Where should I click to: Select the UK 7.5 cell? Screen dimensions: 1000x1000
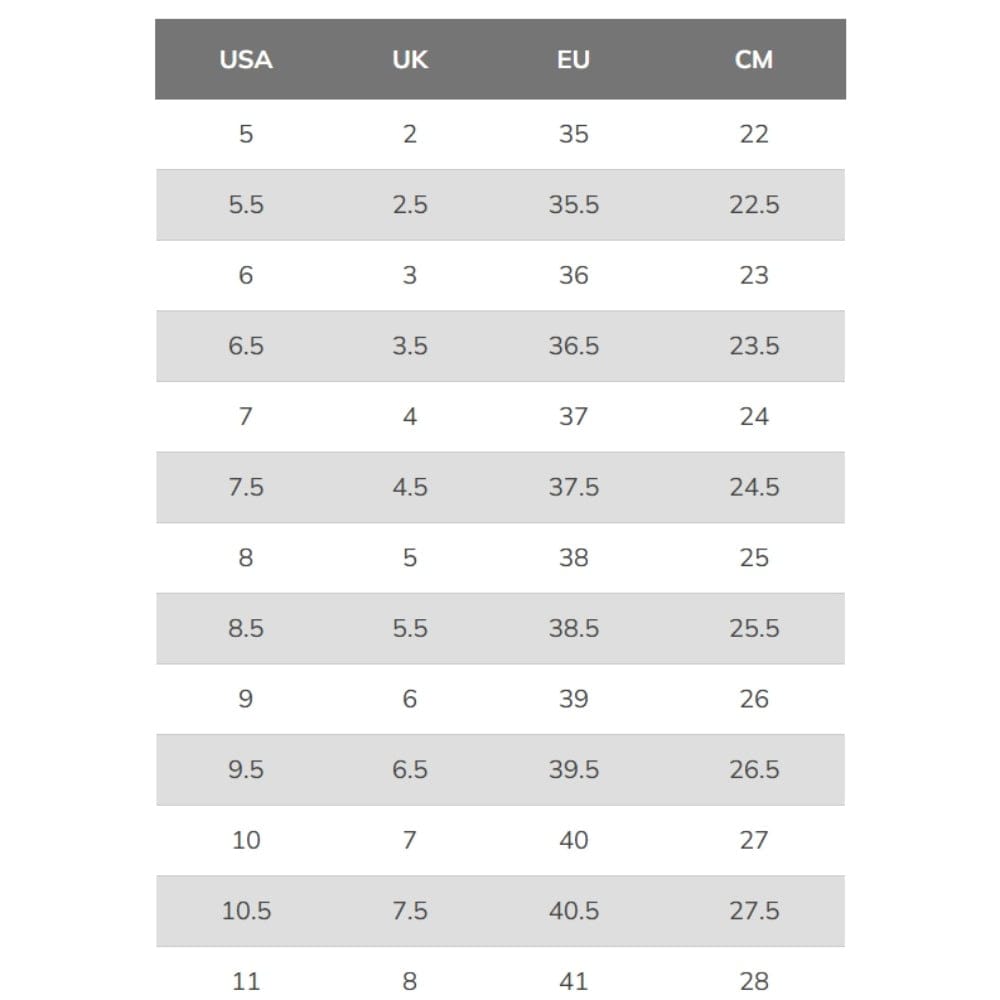click(410, 911)
